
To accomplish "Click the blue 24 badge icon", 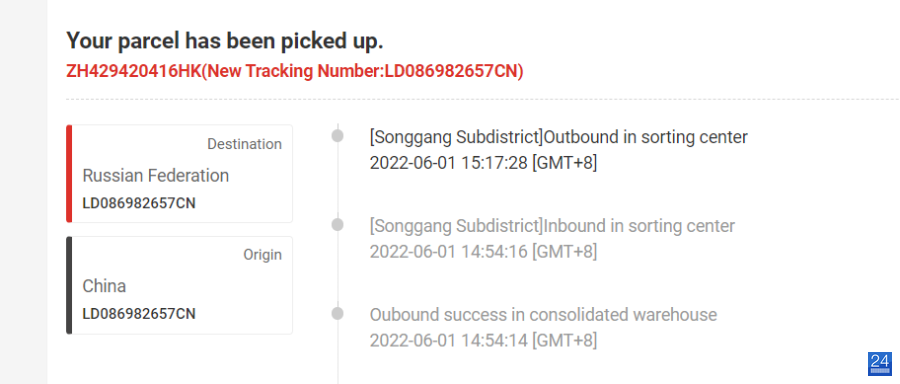I will pyautogui.click(x=880, y=364).
